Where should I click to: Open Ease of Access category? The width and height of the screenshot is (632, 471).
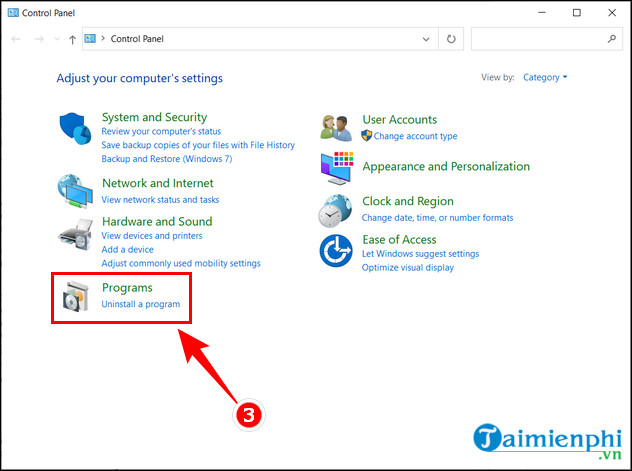[x=399, y=240]
